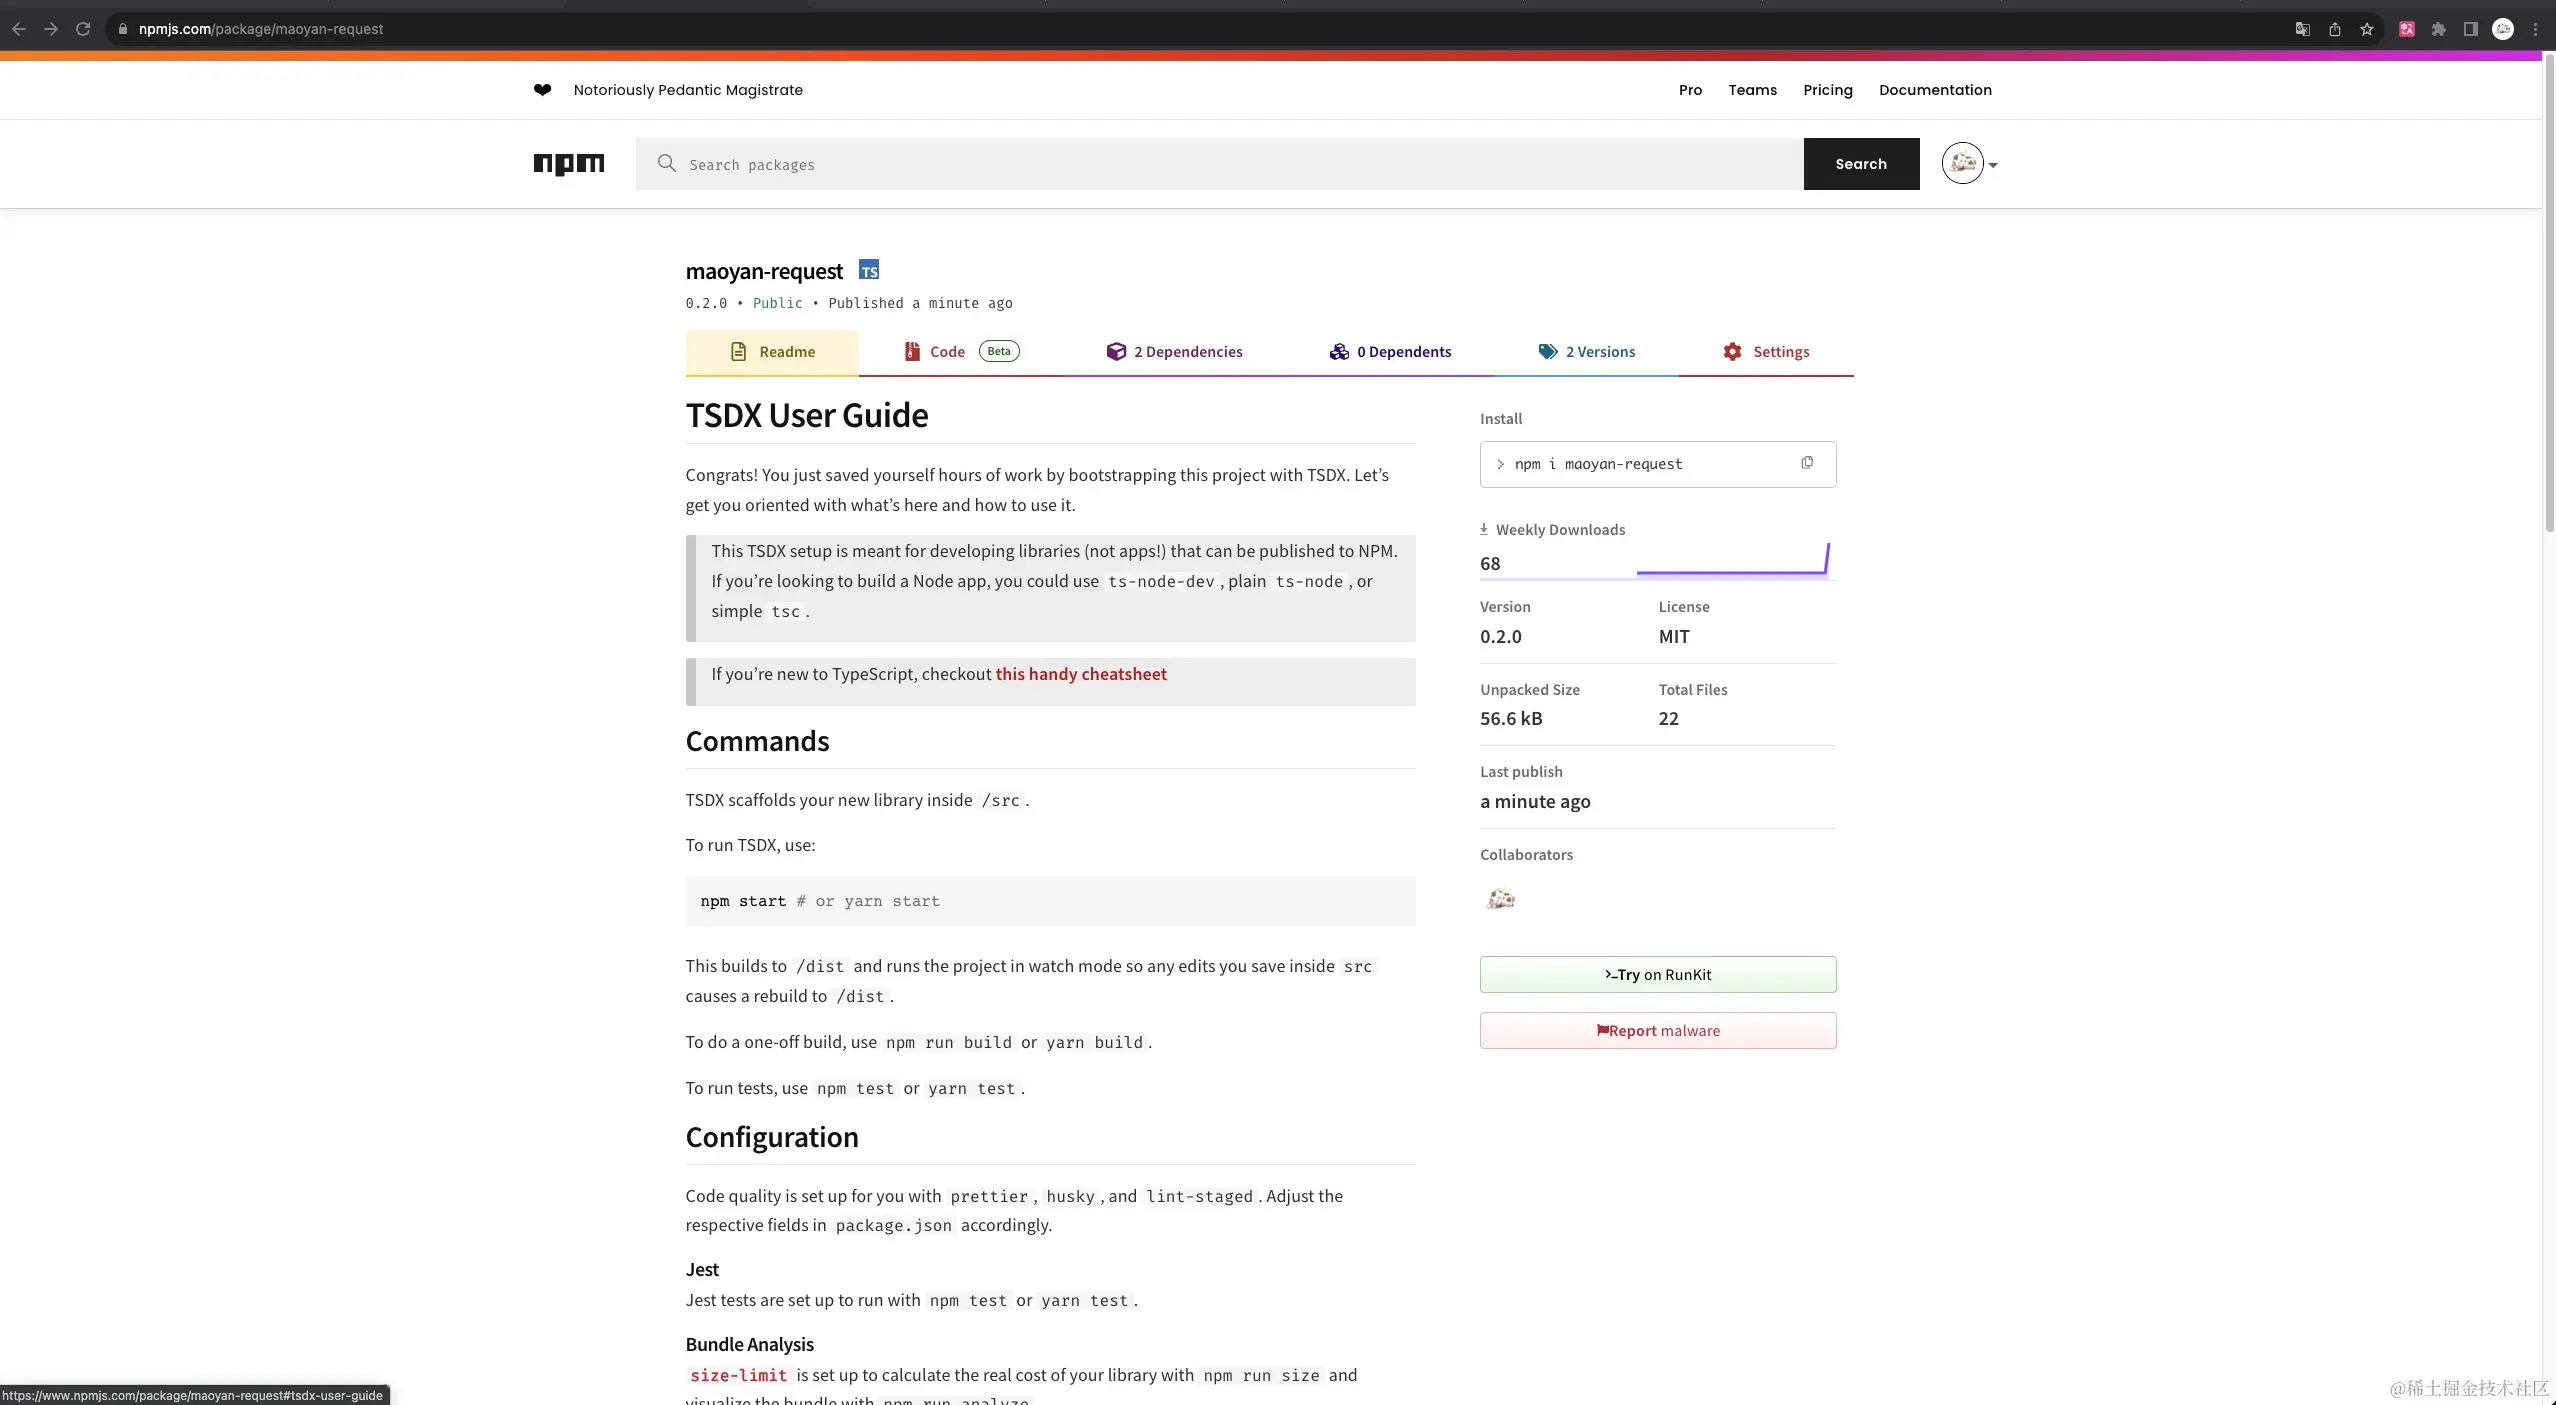Click the npm logo
2556x1405 pixels.
pos(568,164)
